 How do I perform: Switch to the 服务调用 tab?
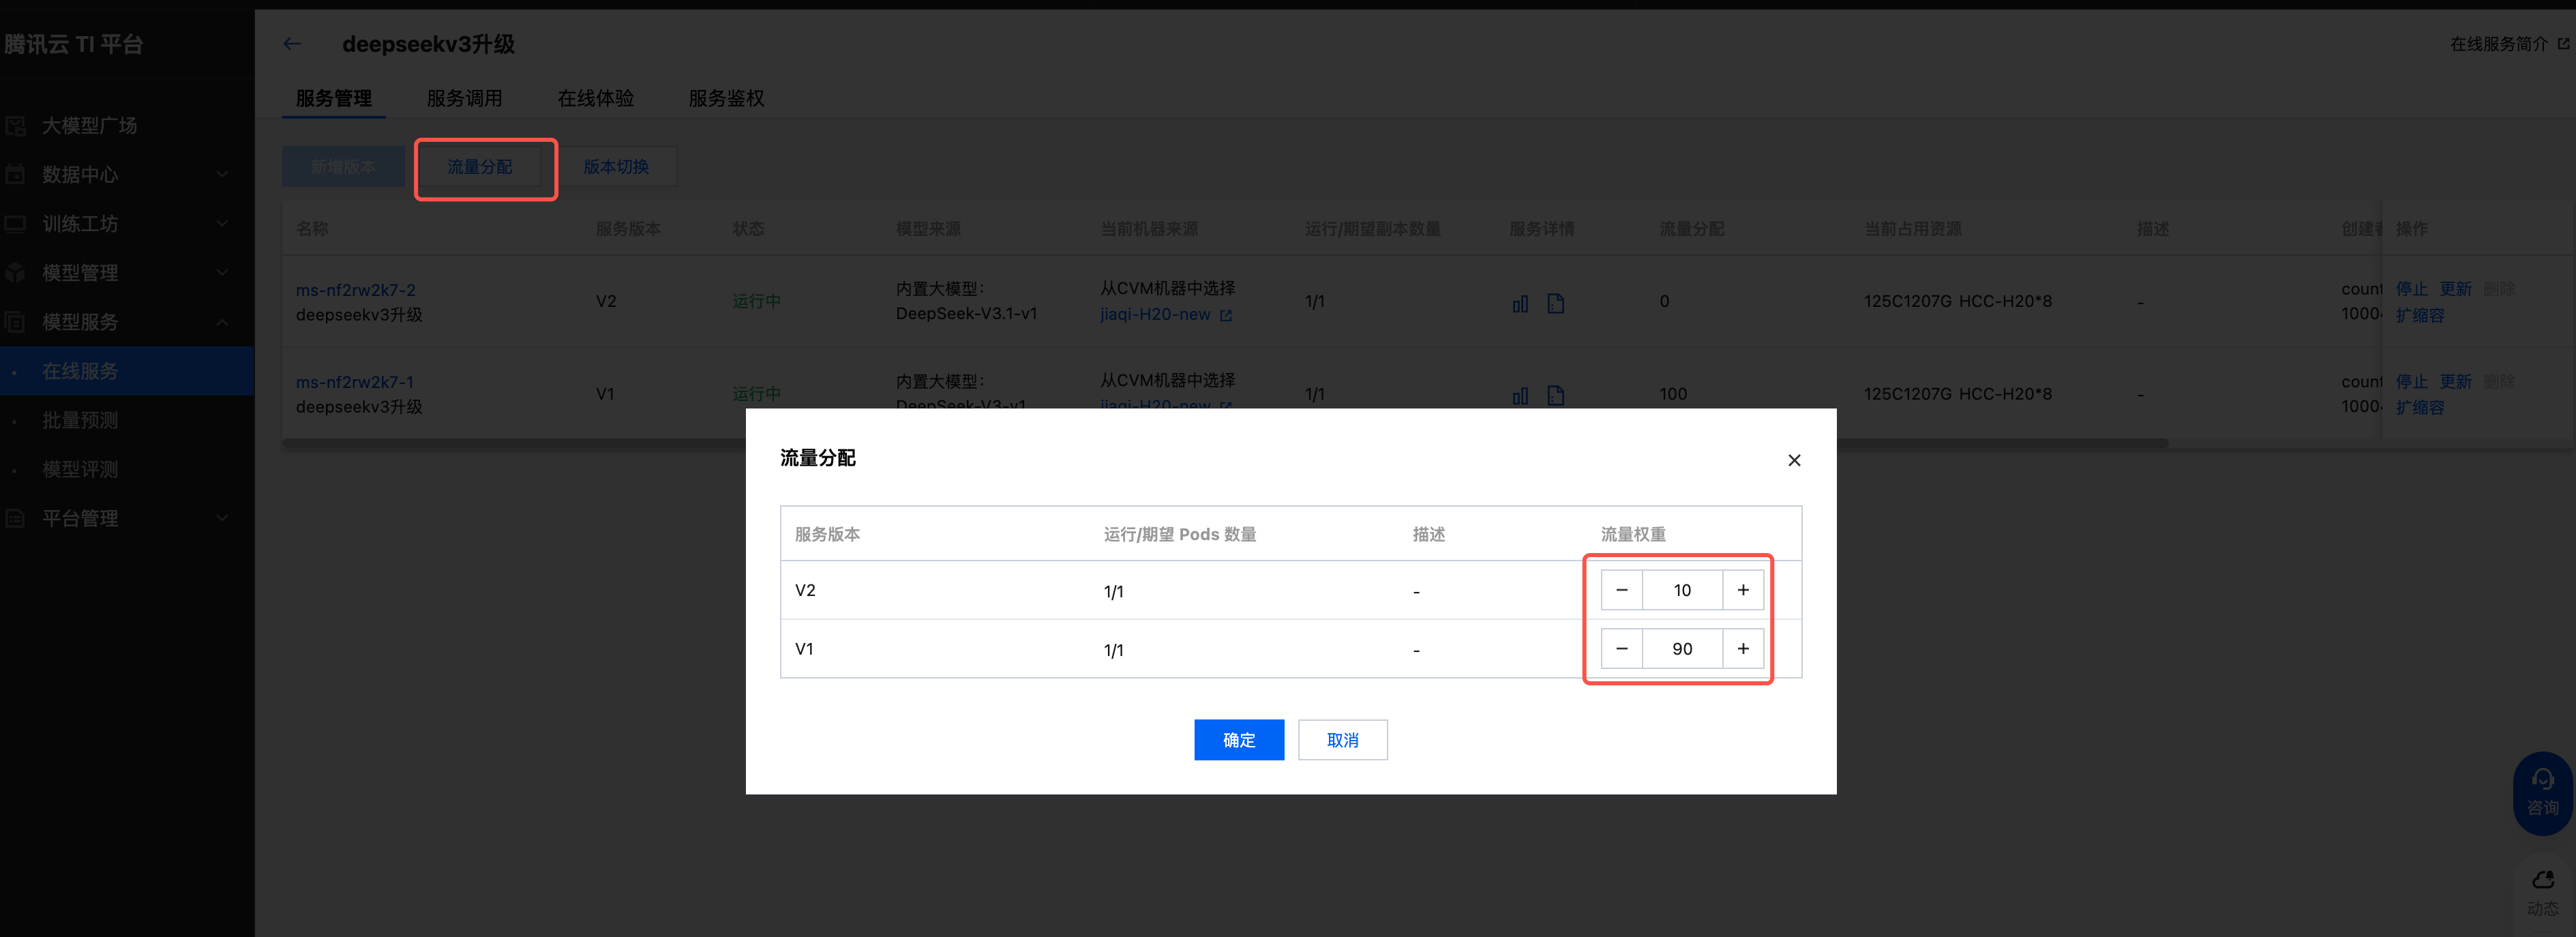click(464, 98)
